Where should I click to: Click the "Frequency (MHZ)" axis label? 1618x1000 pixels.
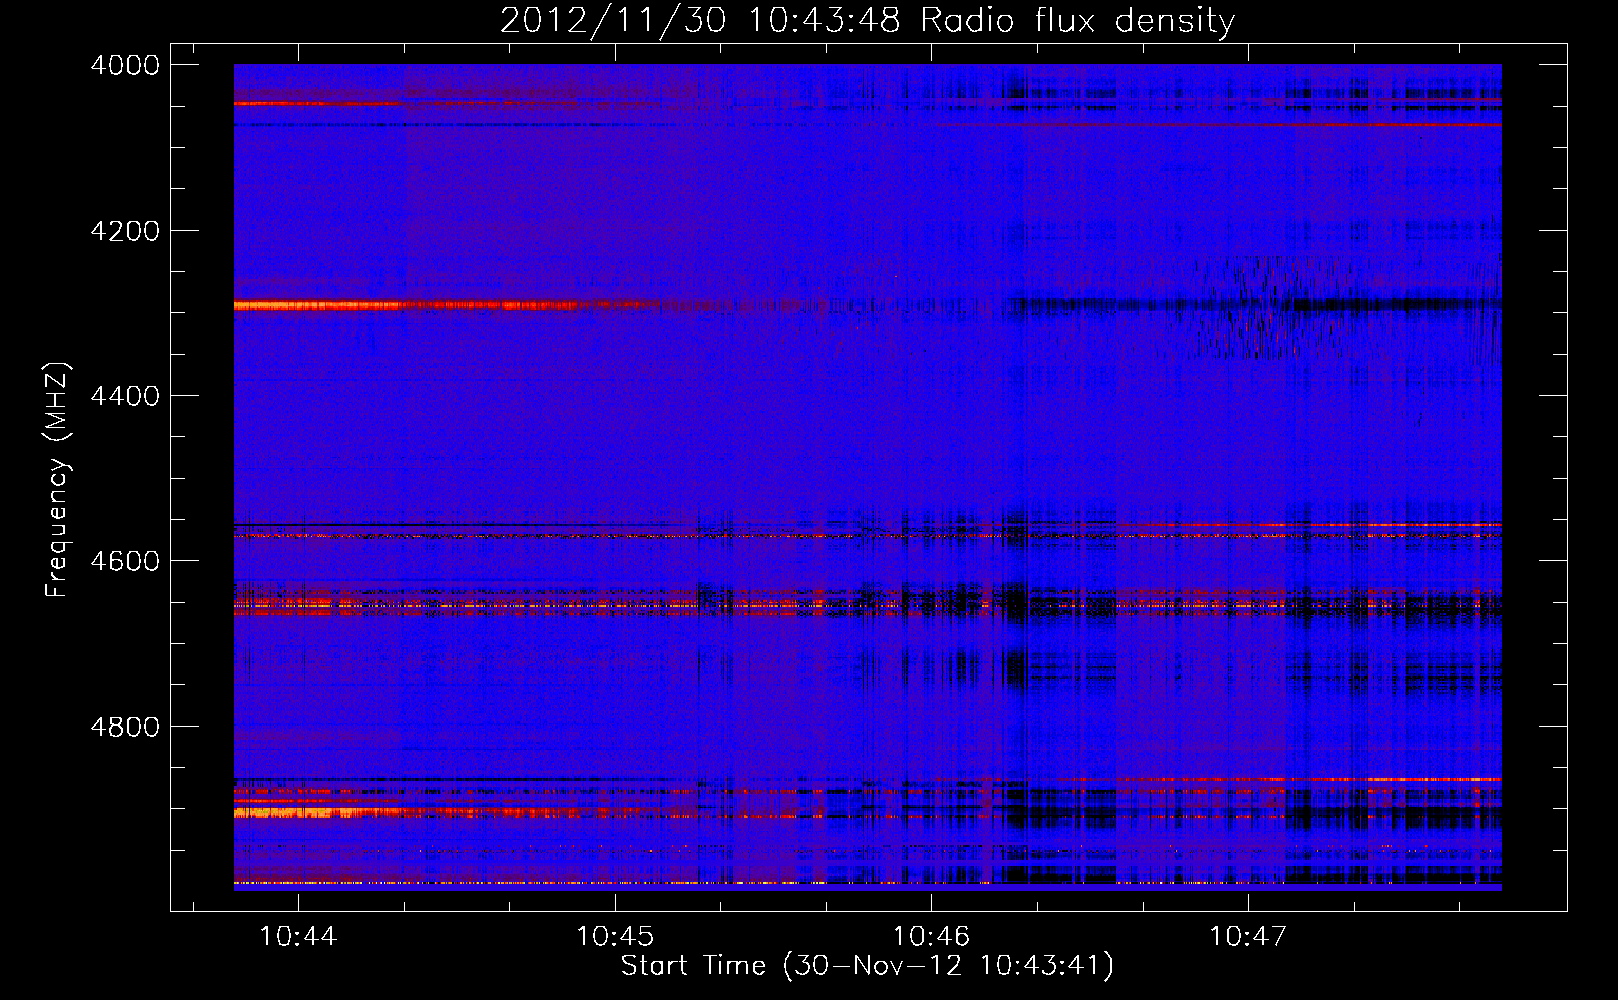point(57,480)
